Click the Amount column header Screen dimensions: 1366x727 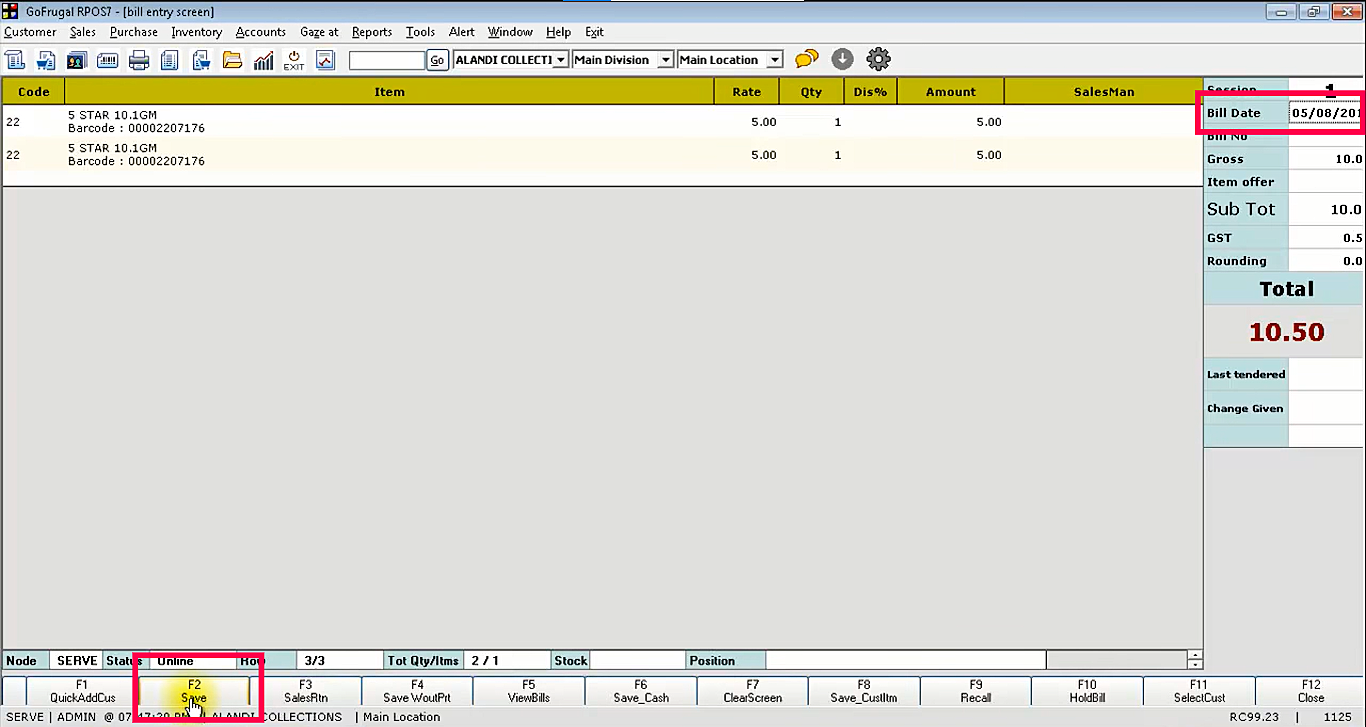[951, 92]
